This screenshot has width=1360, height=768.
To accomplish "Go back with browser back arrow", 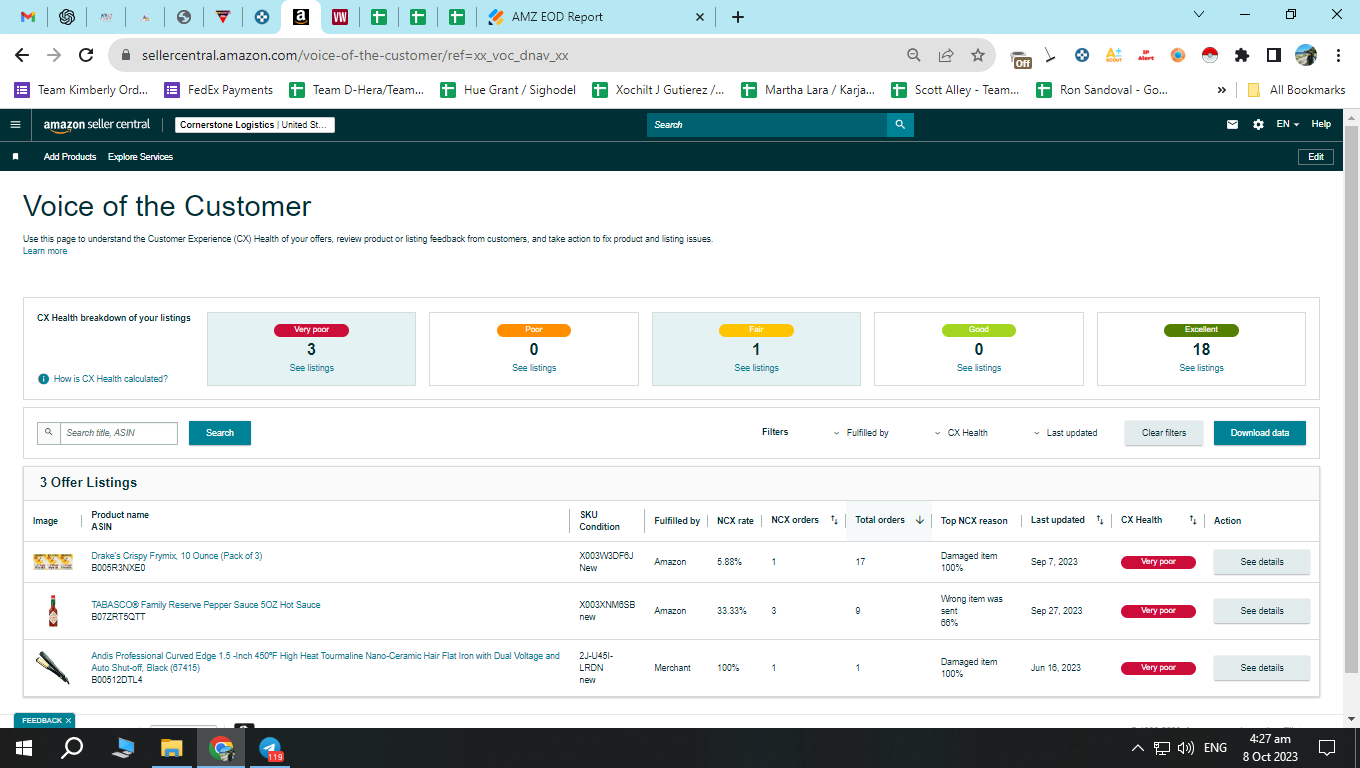I will click(x=22, y=55).
